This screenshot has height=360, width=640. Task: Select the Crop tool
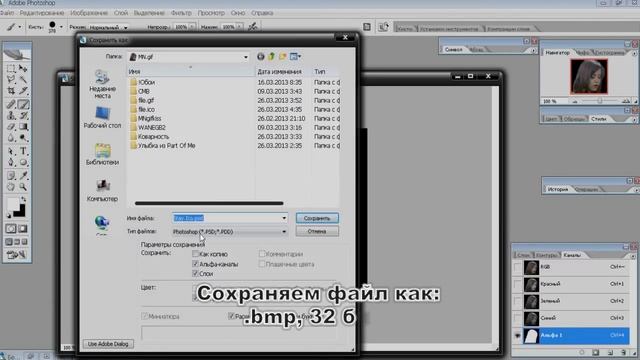(11, 90)
